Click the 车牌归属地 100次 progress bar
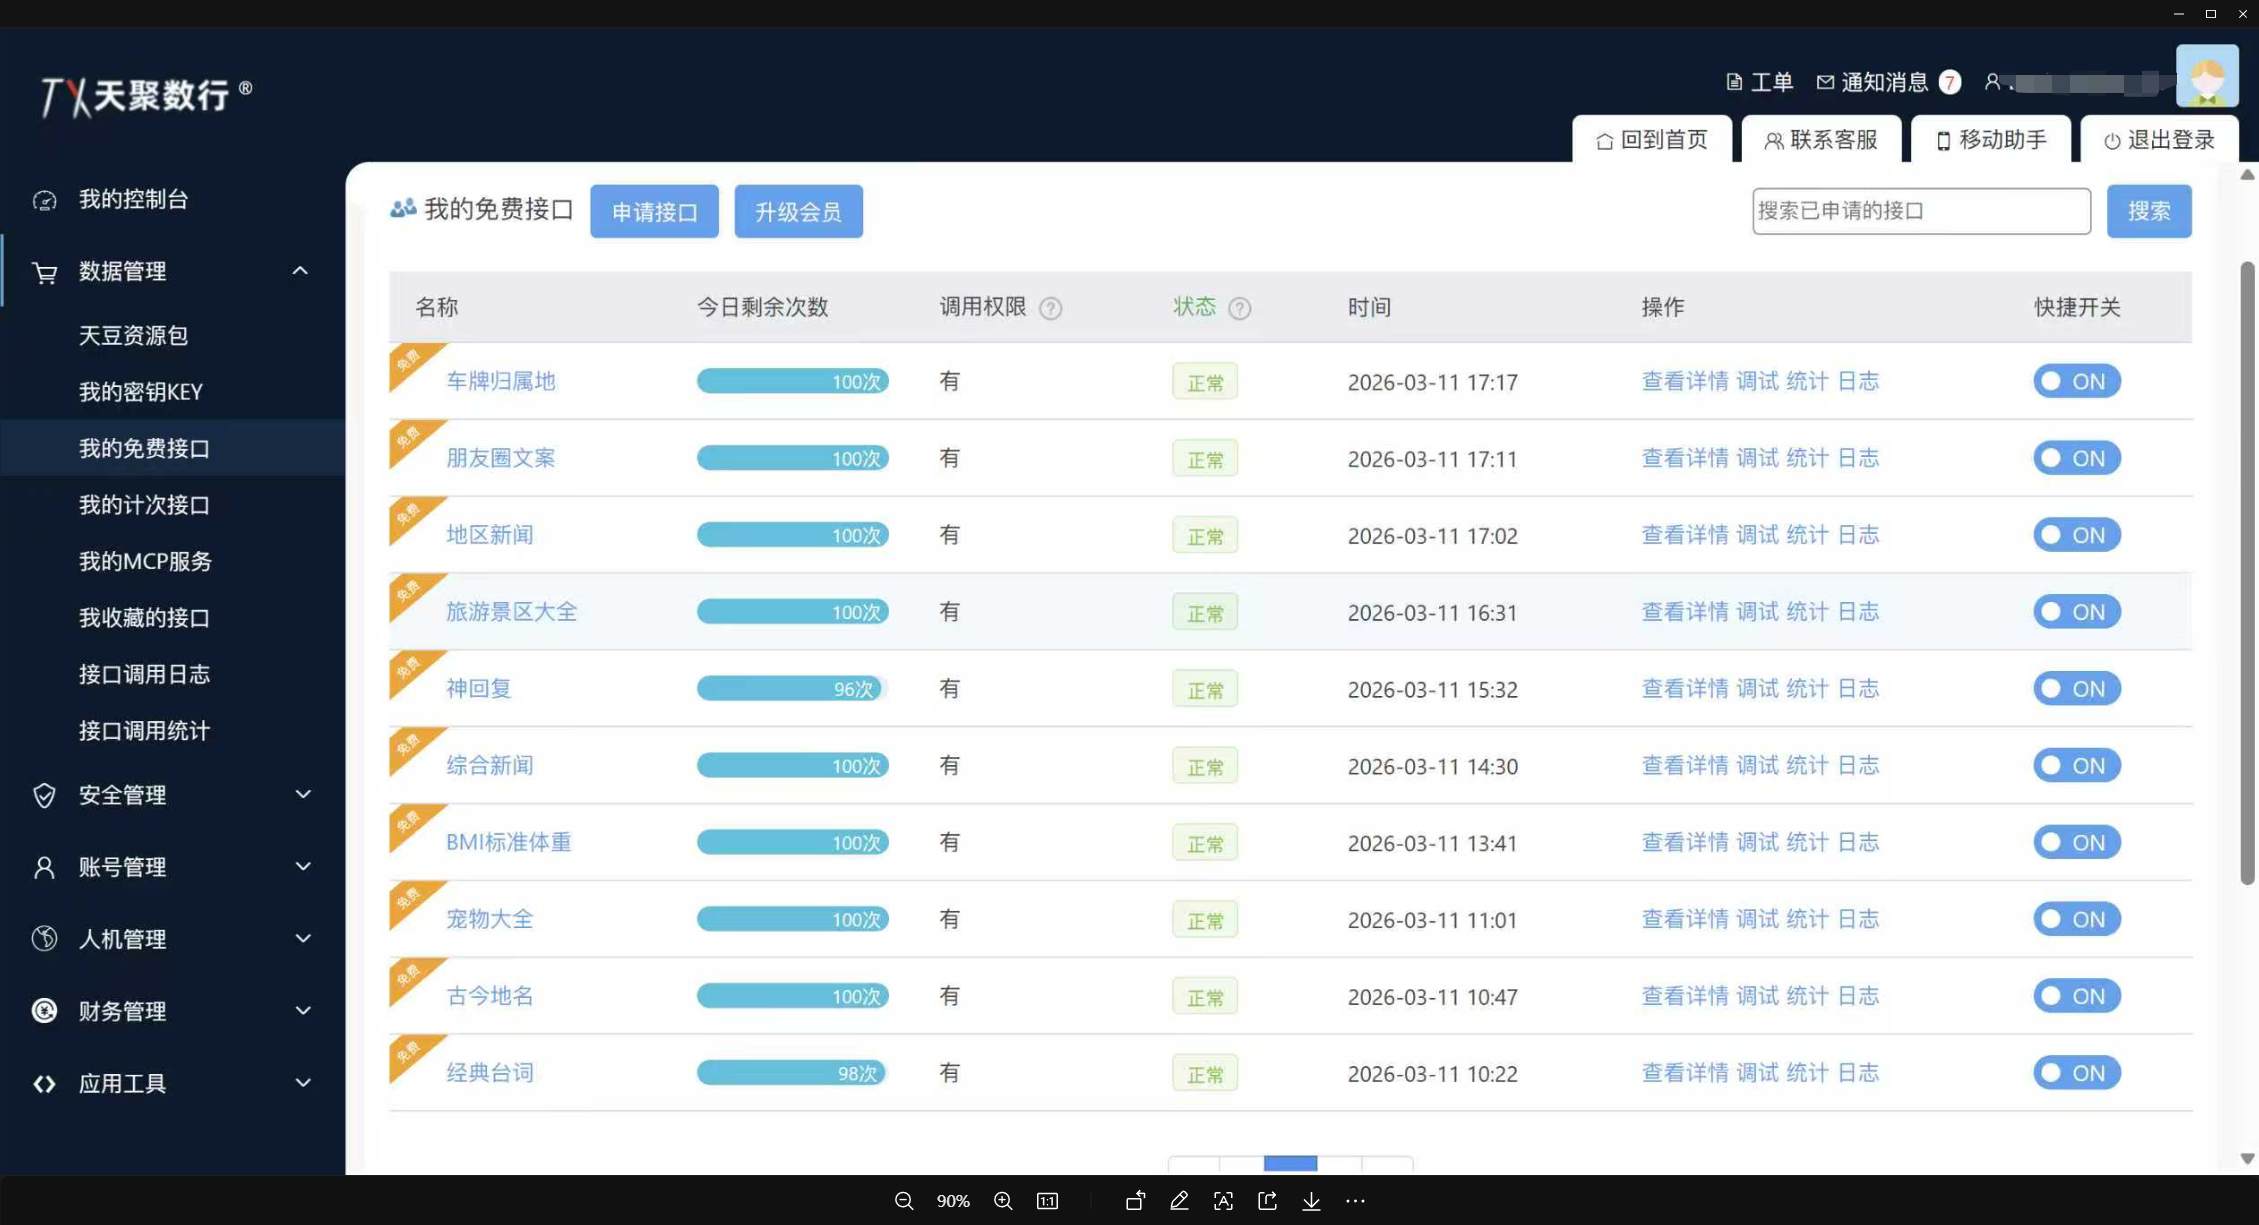This screenshot has width=2259, height=1225. point(792,381)
